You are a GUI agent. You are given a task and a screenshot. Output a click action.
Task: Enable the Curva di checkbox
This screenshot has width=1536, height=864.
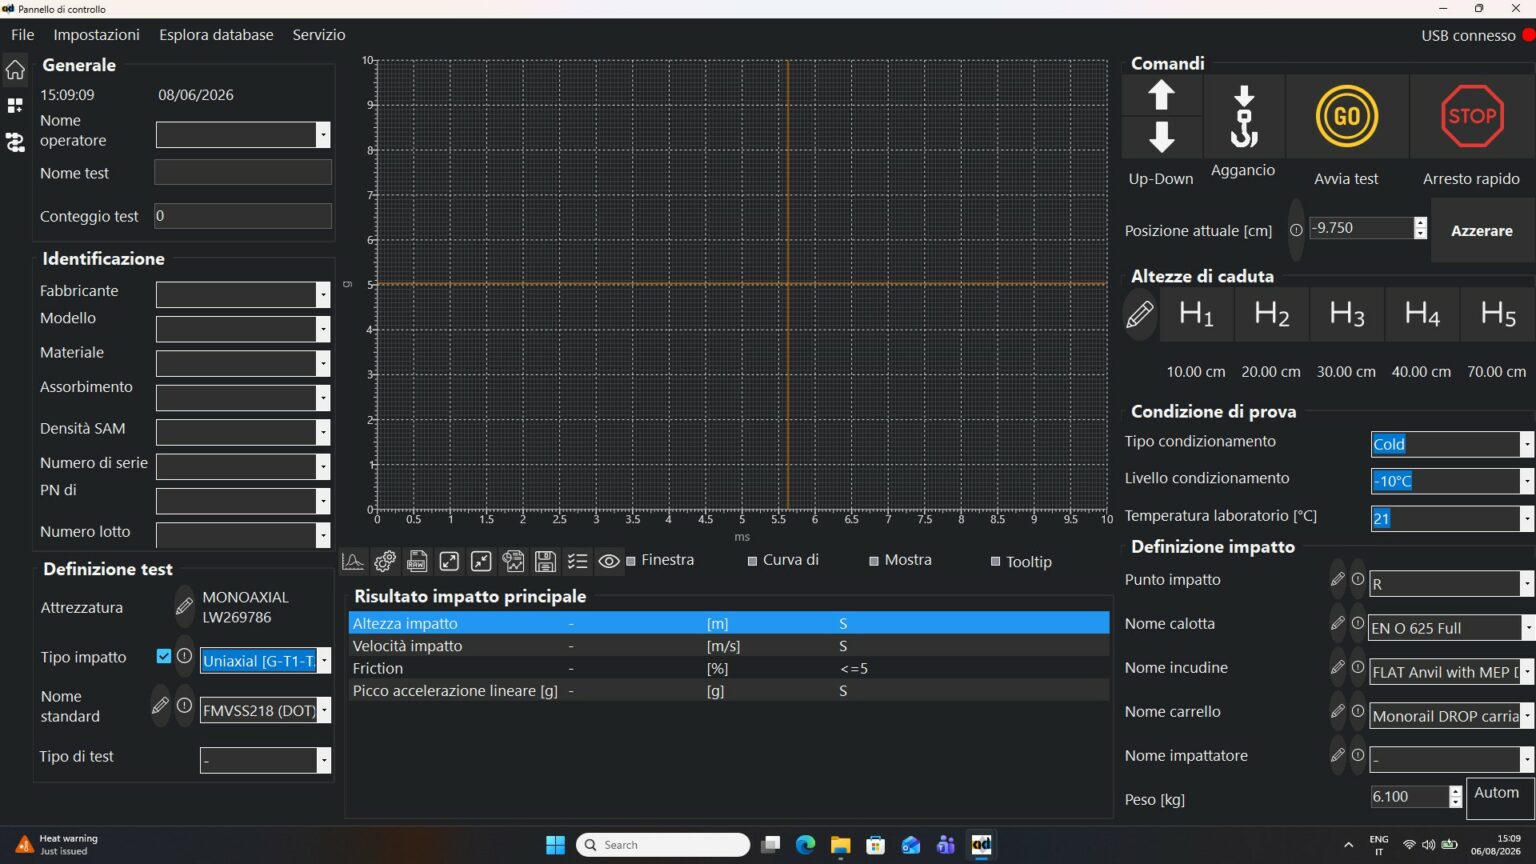click(x=752, y=561)
